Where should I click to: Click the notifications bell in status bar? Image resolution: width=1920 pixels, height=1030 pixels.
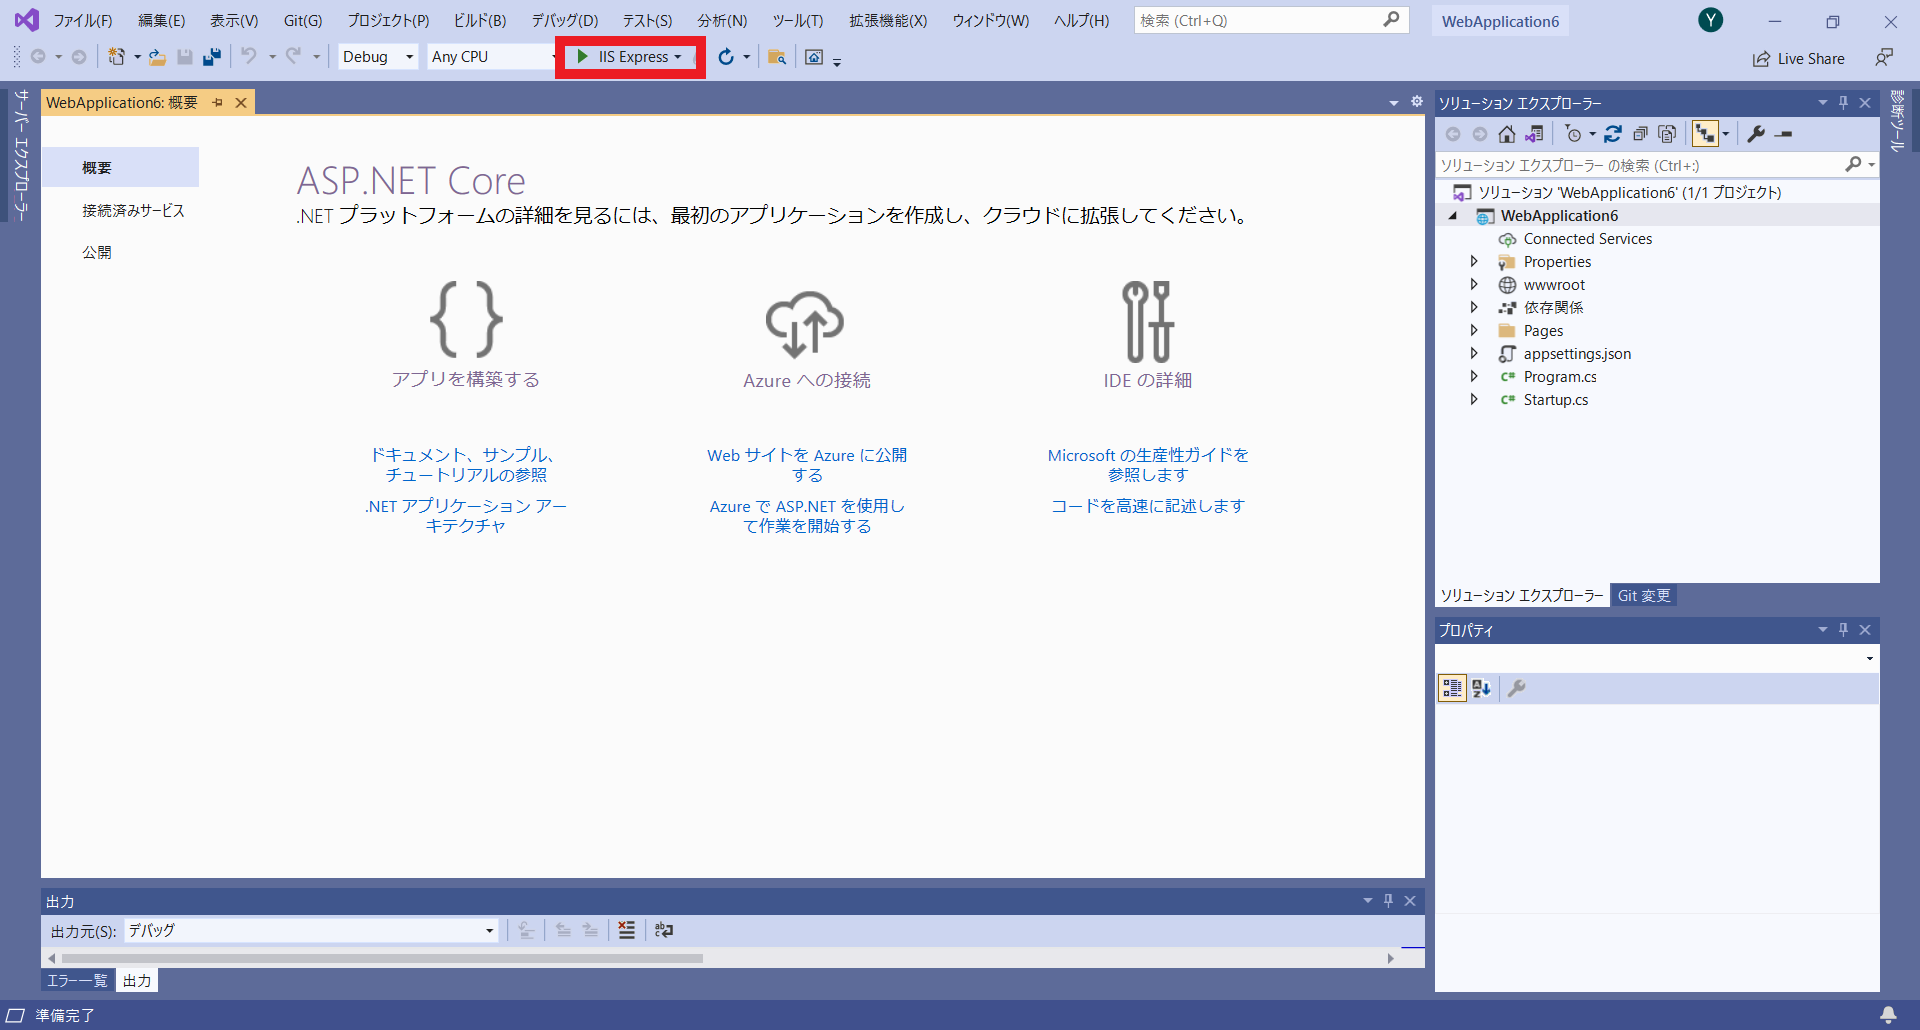coord(1888,1015)
